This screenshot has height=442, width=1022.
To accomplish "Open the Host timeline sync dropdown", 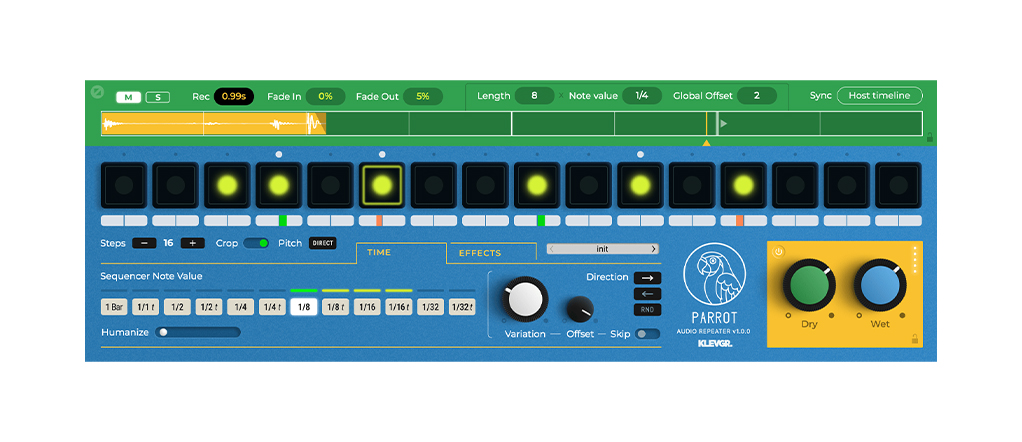I will tap(879, 96).
